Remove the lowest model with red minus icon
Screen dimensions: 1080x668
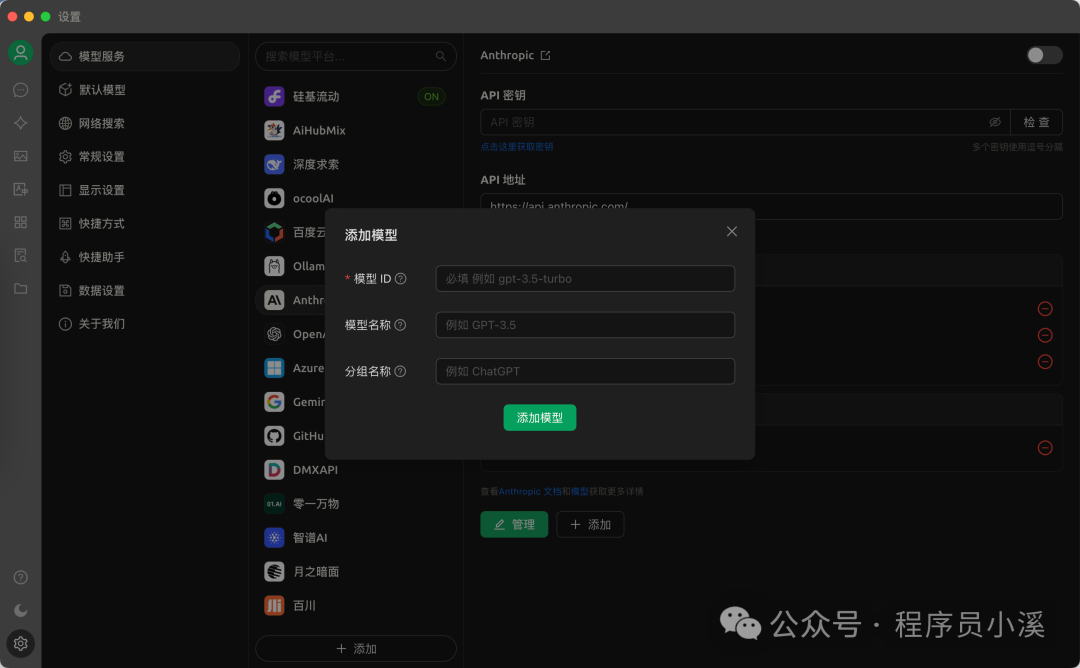[1045, 448]
